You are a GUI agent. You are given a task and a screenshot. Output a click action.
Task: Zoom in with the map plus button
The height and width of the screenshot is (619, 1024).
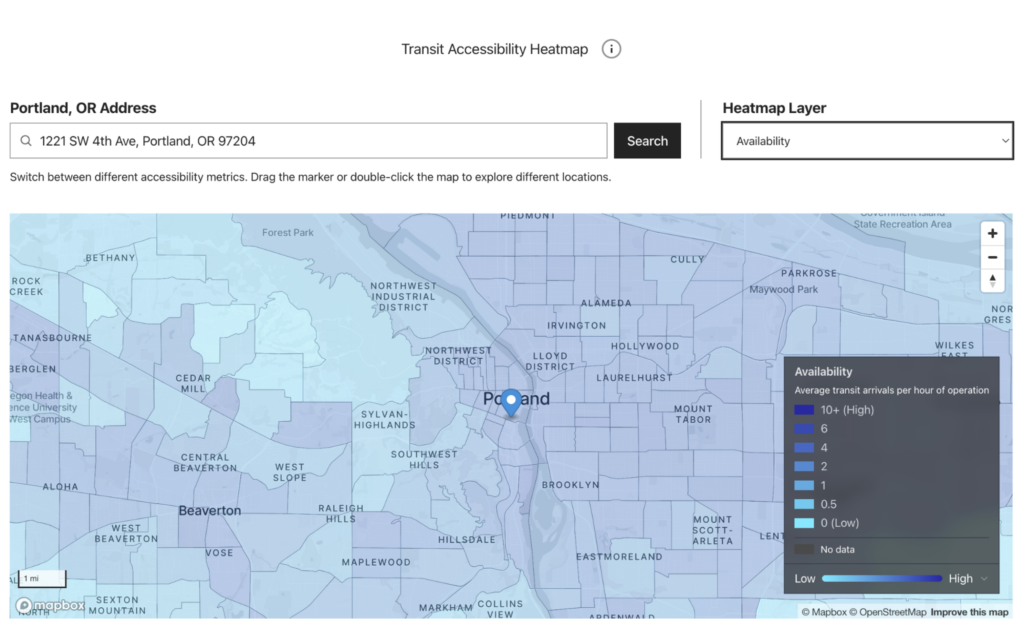pyautogui.click(x=992, y=233)
